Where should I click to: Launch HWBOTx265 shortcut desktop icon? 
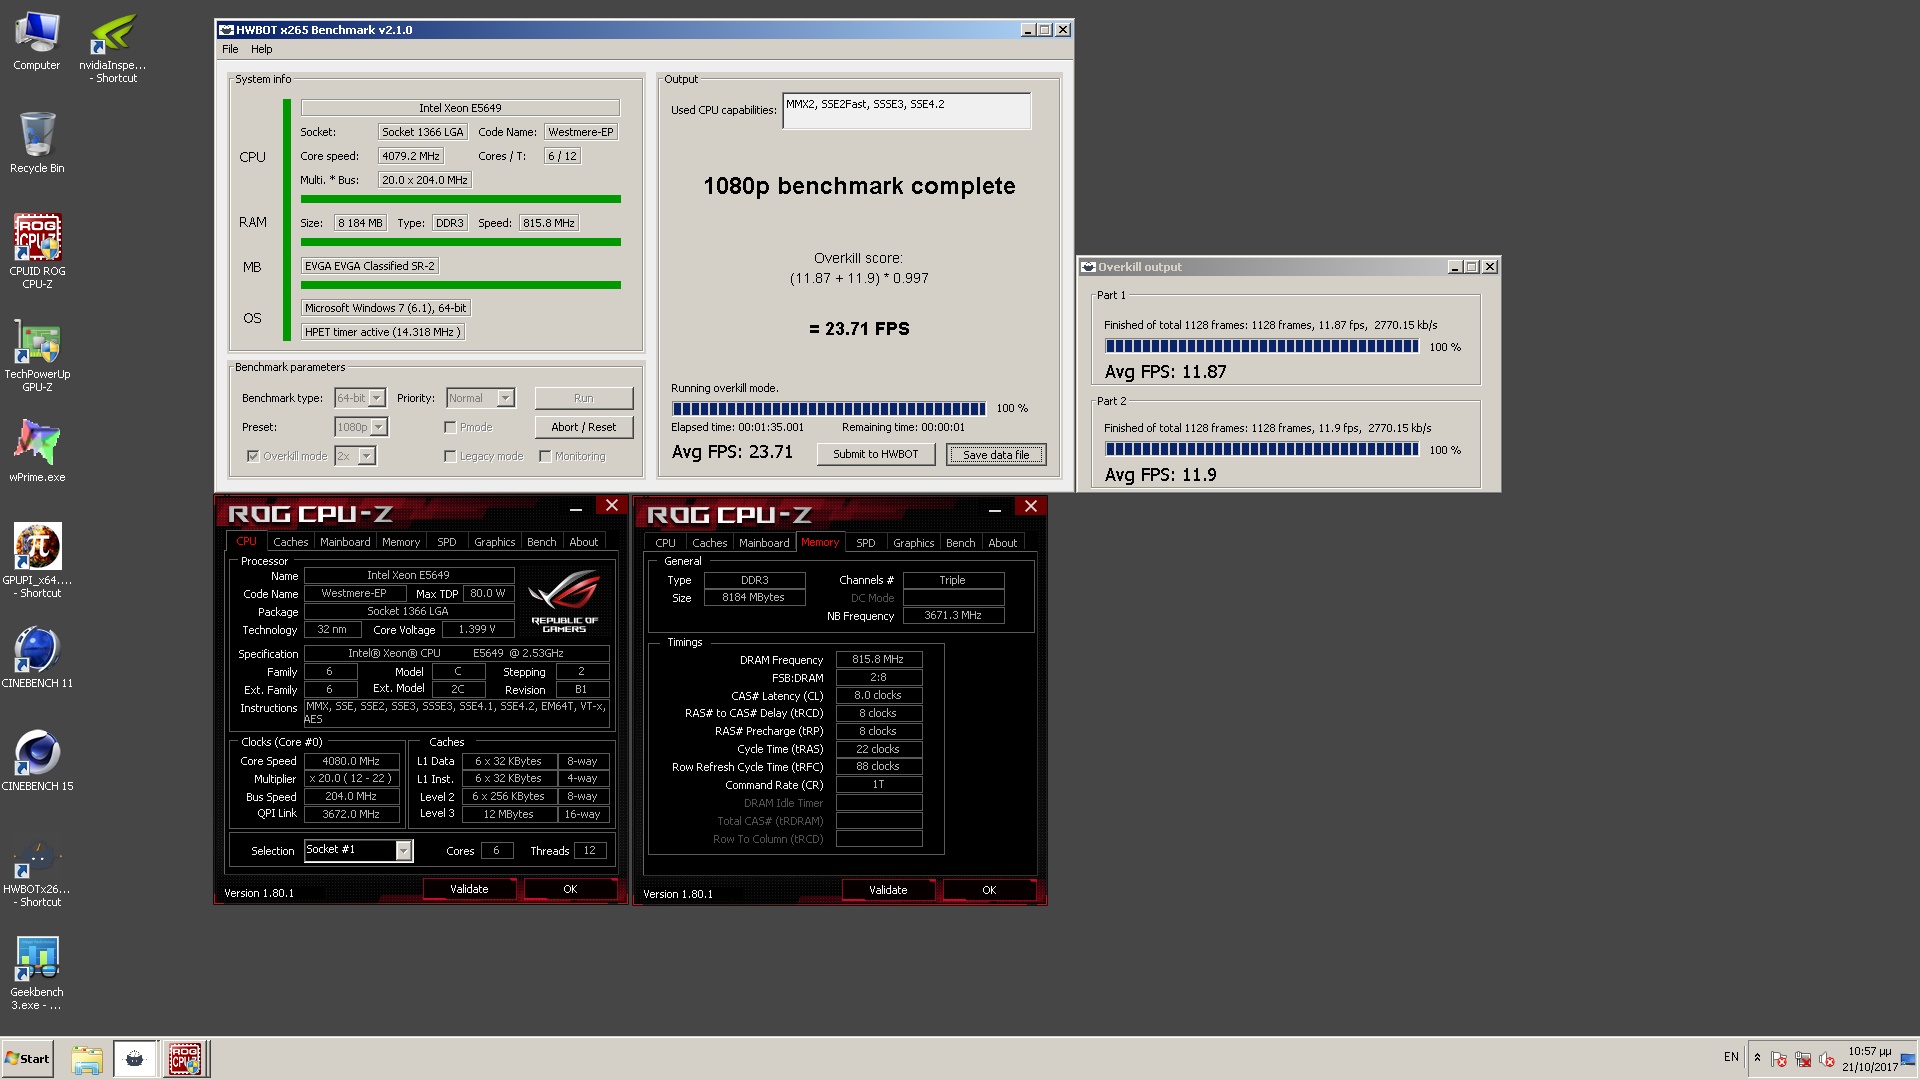(x=37, y=870)
